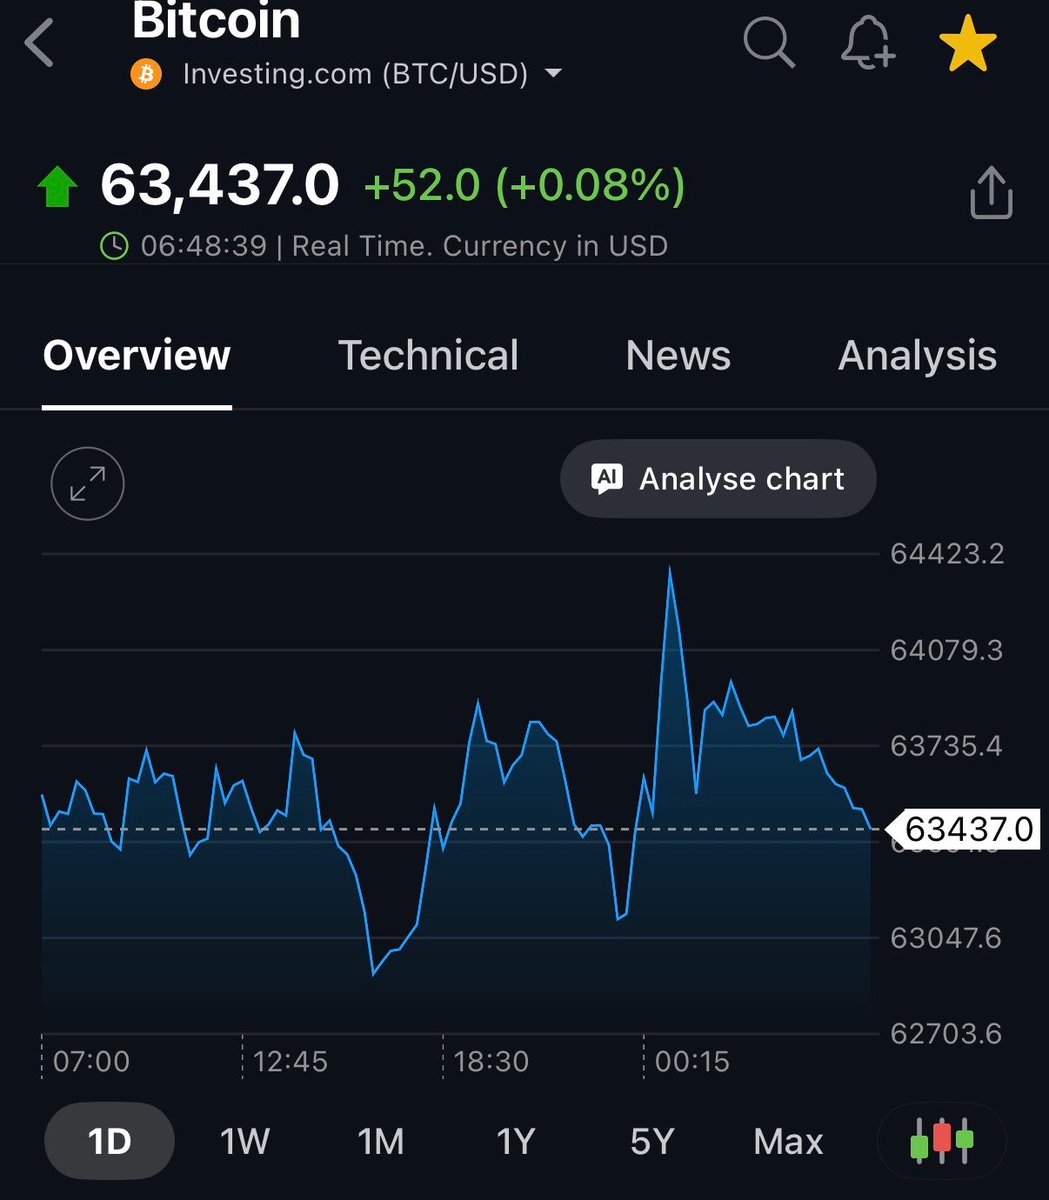The image size is (1049, 1200).
Task: Select the Max time range
Action: pyautogui.click(x=788, y=1141)
